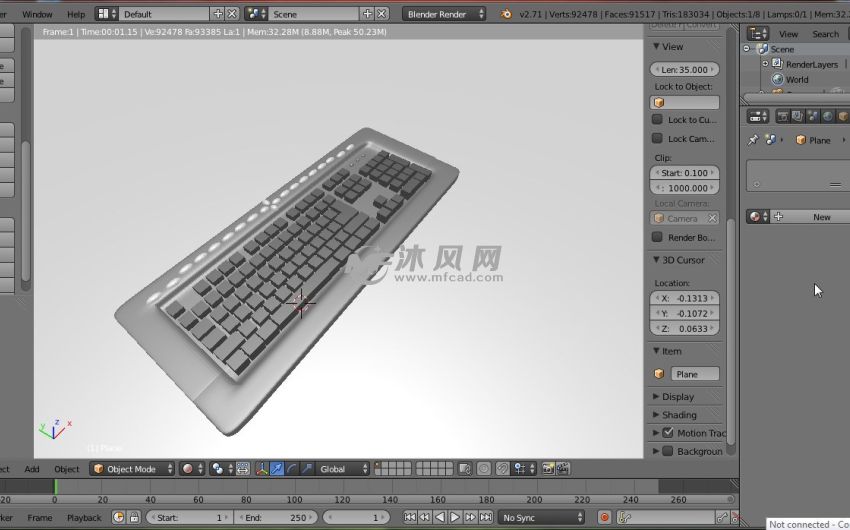Image resolution: width=850 pixels, height=530 pixels.
Task: Enable the Lock to Cursor checkbox
Action: pyautogui.click(x=658, y=120)
